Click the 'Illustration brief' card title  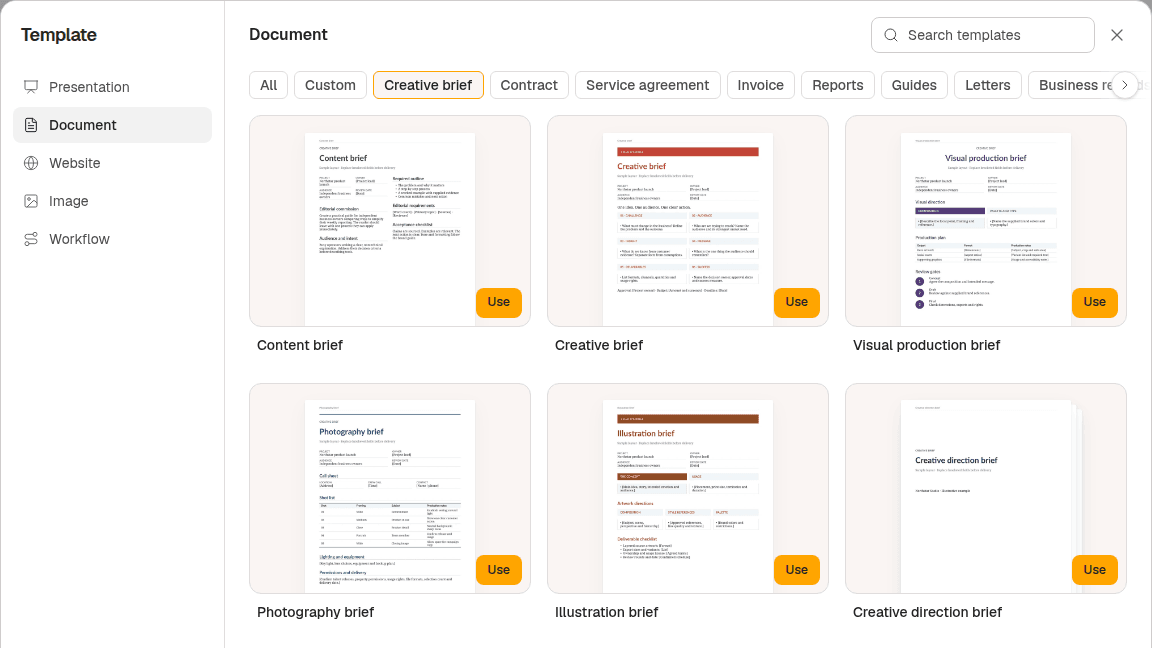606,612
